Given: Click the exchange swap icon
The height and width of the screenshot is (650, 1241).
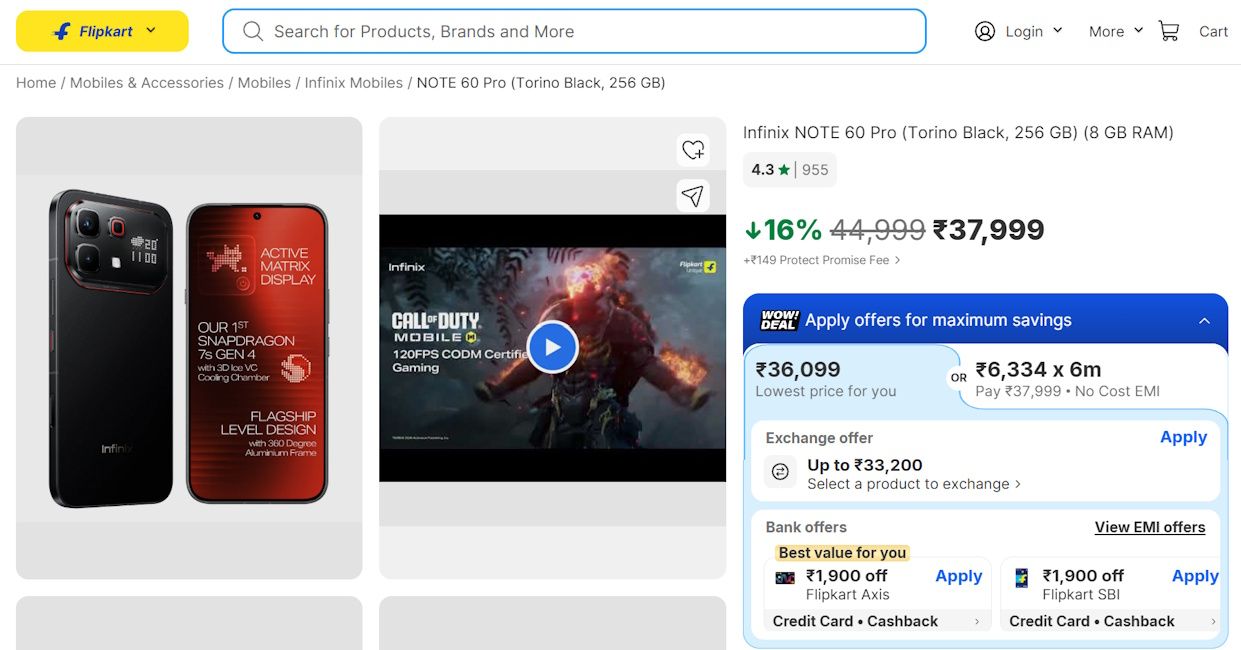Looking at the screenshot, I should click(x=781, y=472).
